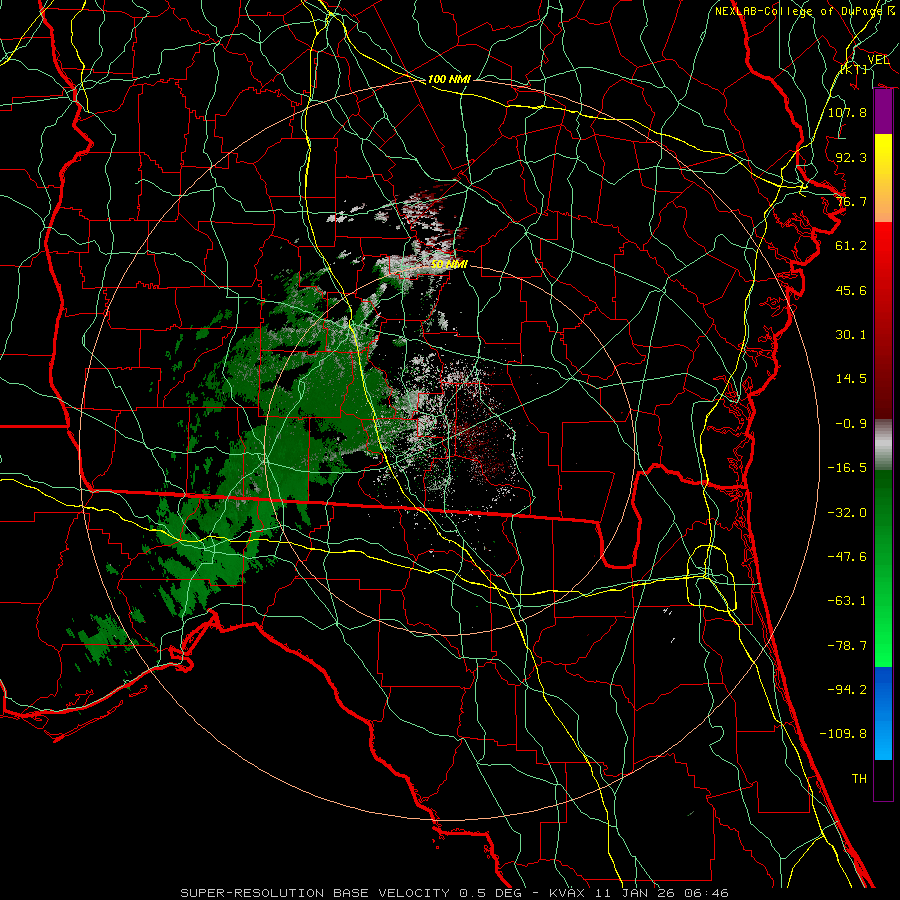Click the 100 NMI range ring label
Screen dimensions: 900x900
(x=449, y=79)
